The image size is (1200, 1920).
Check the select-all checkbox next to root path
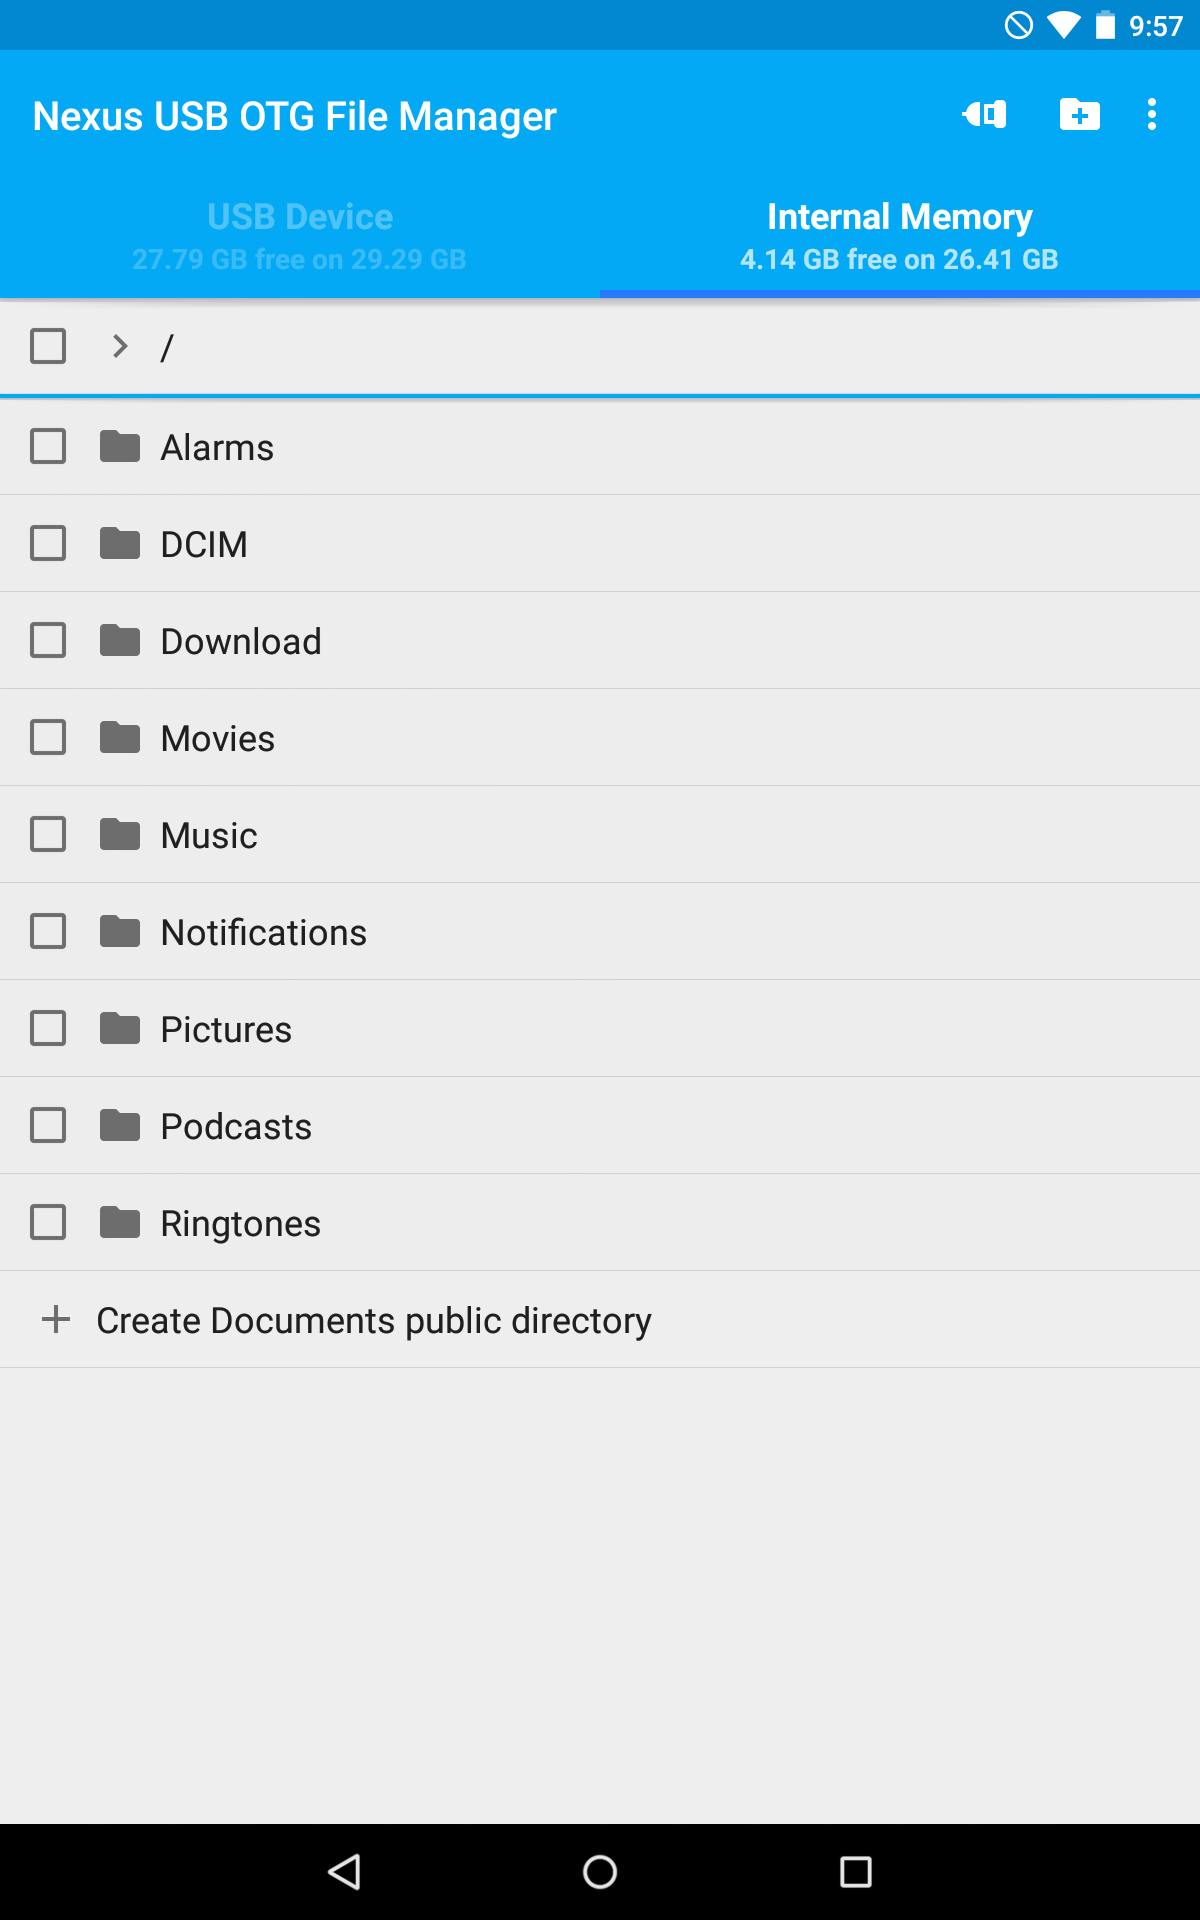(48, 346)
